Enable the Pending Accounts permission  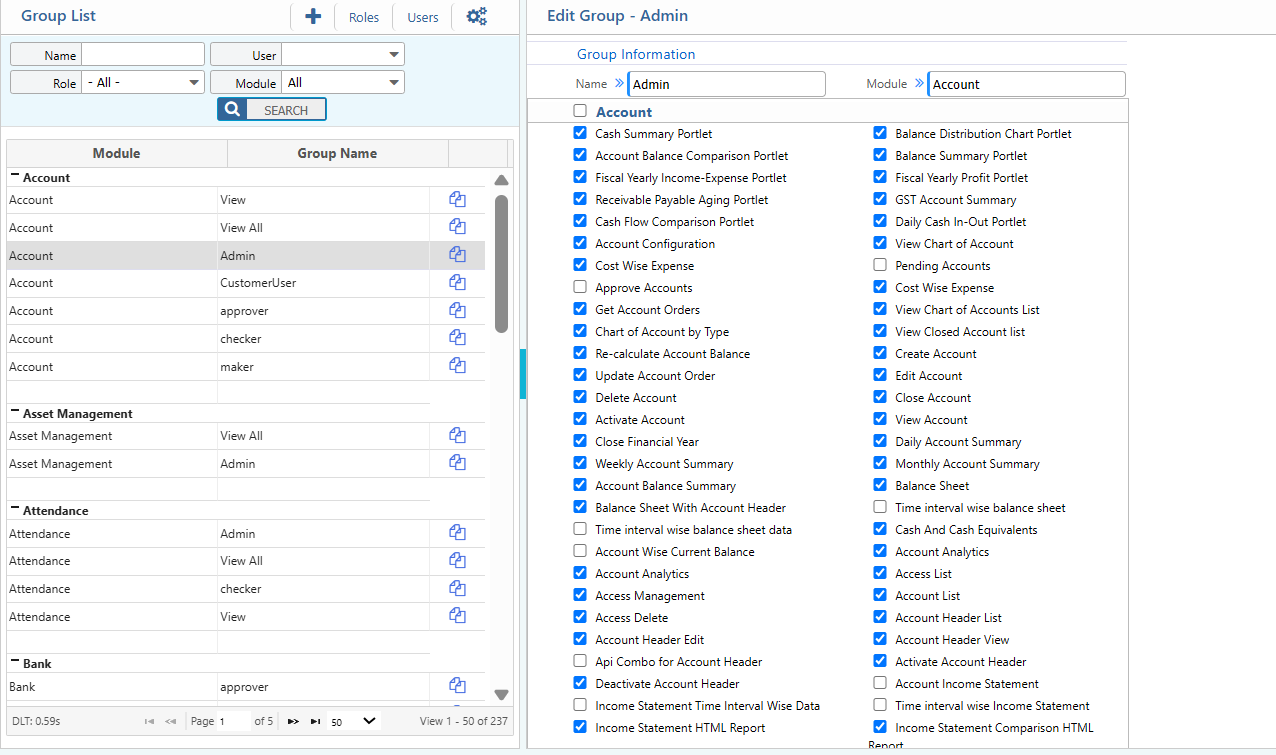tap(880, 265)
